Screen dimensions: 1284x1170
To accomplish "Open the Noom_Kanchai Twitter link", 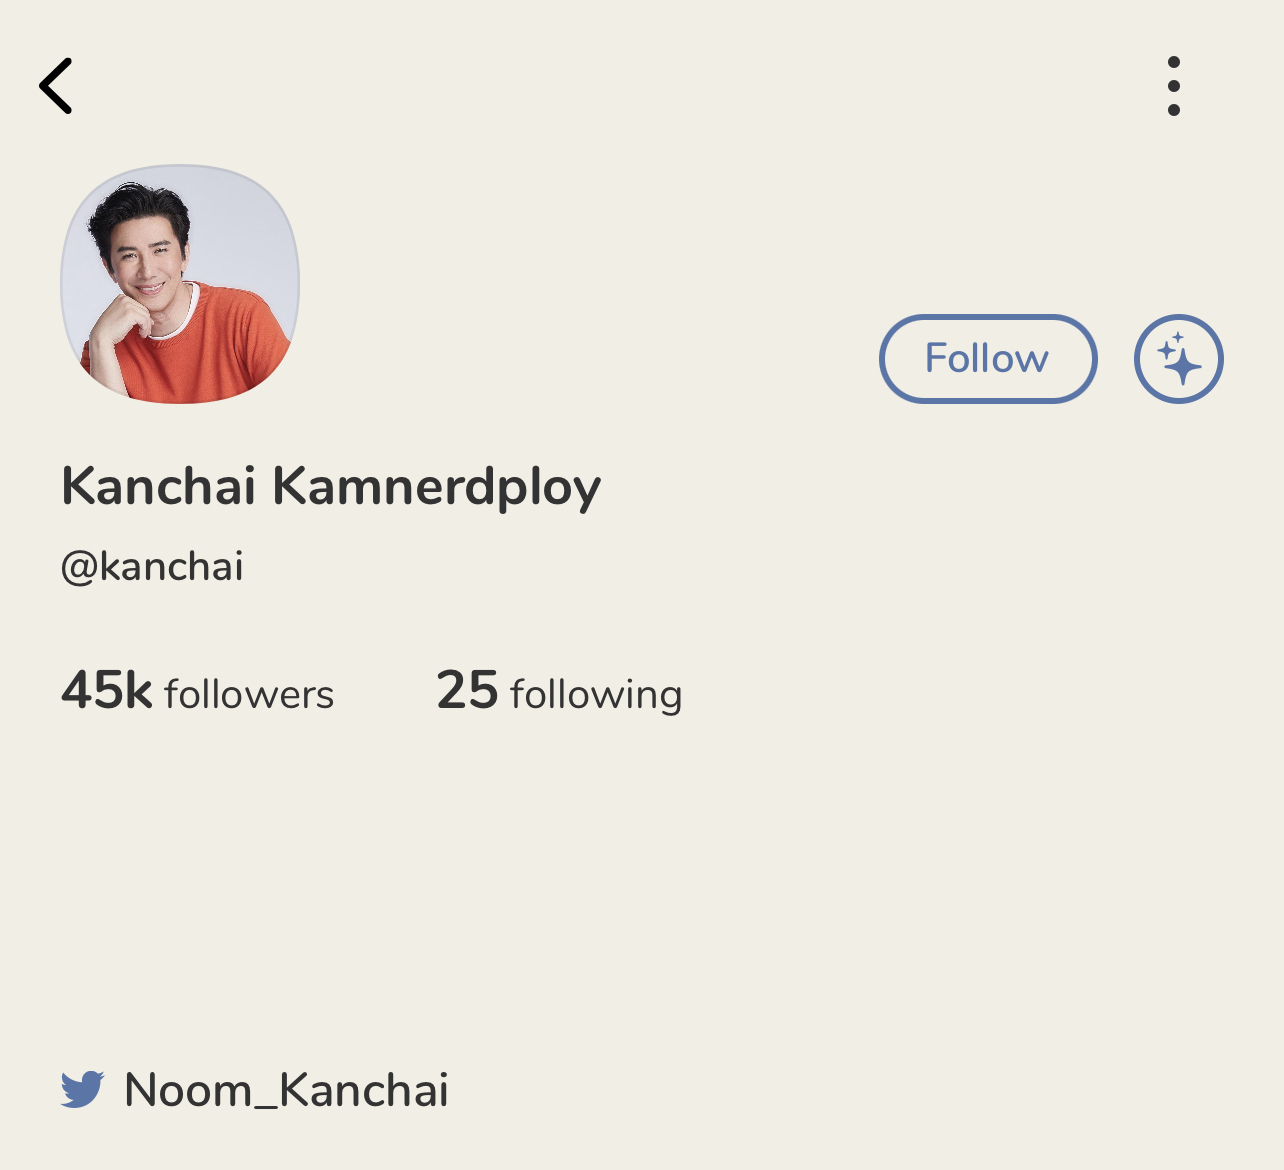I will click(x=286, y=1090).
